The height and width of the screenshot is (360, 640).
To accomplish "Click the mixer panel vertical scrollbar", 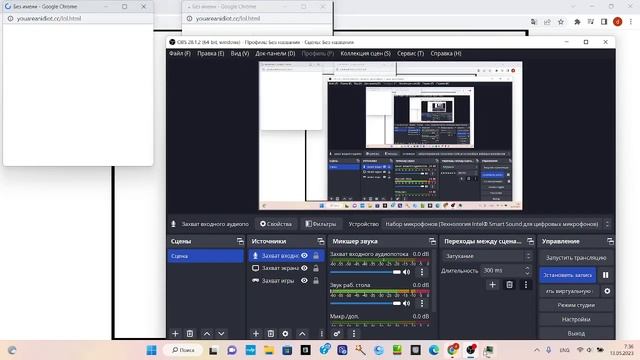I will click(434, 282).
